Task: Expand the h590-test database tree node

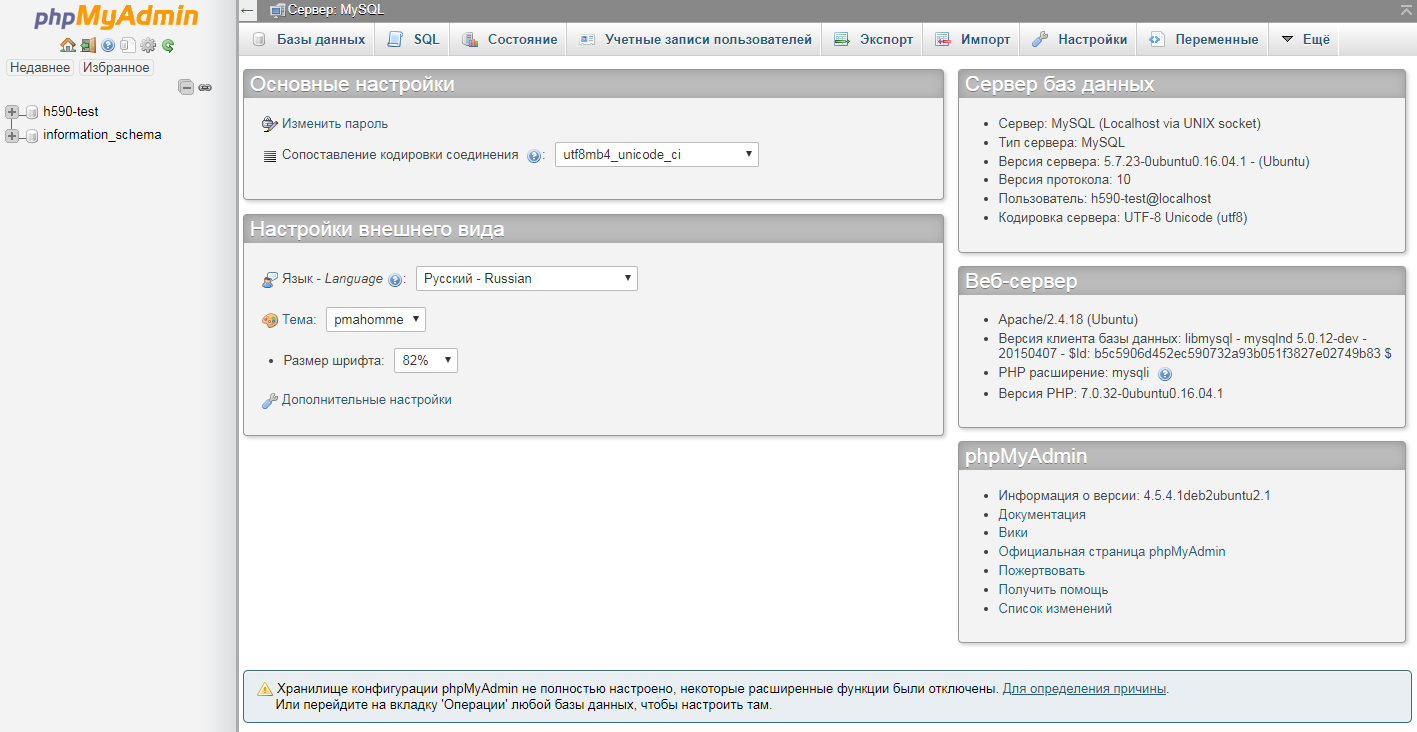Action: pyautogui.click(x=12, y=112)
